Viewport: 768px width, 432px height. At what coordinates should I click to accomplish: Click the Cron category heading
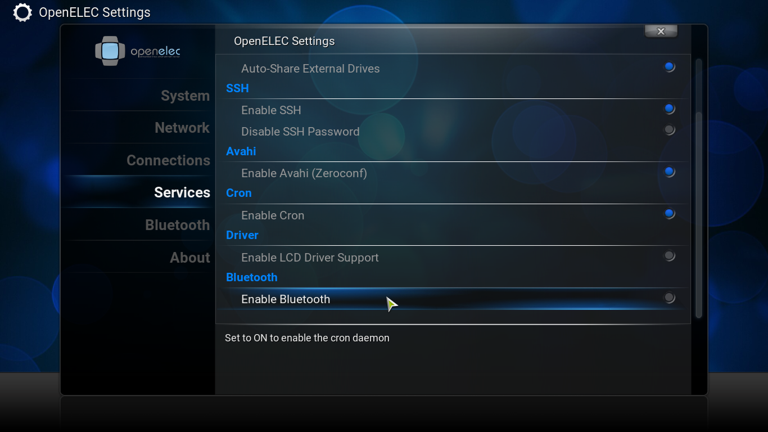(239, 193)
